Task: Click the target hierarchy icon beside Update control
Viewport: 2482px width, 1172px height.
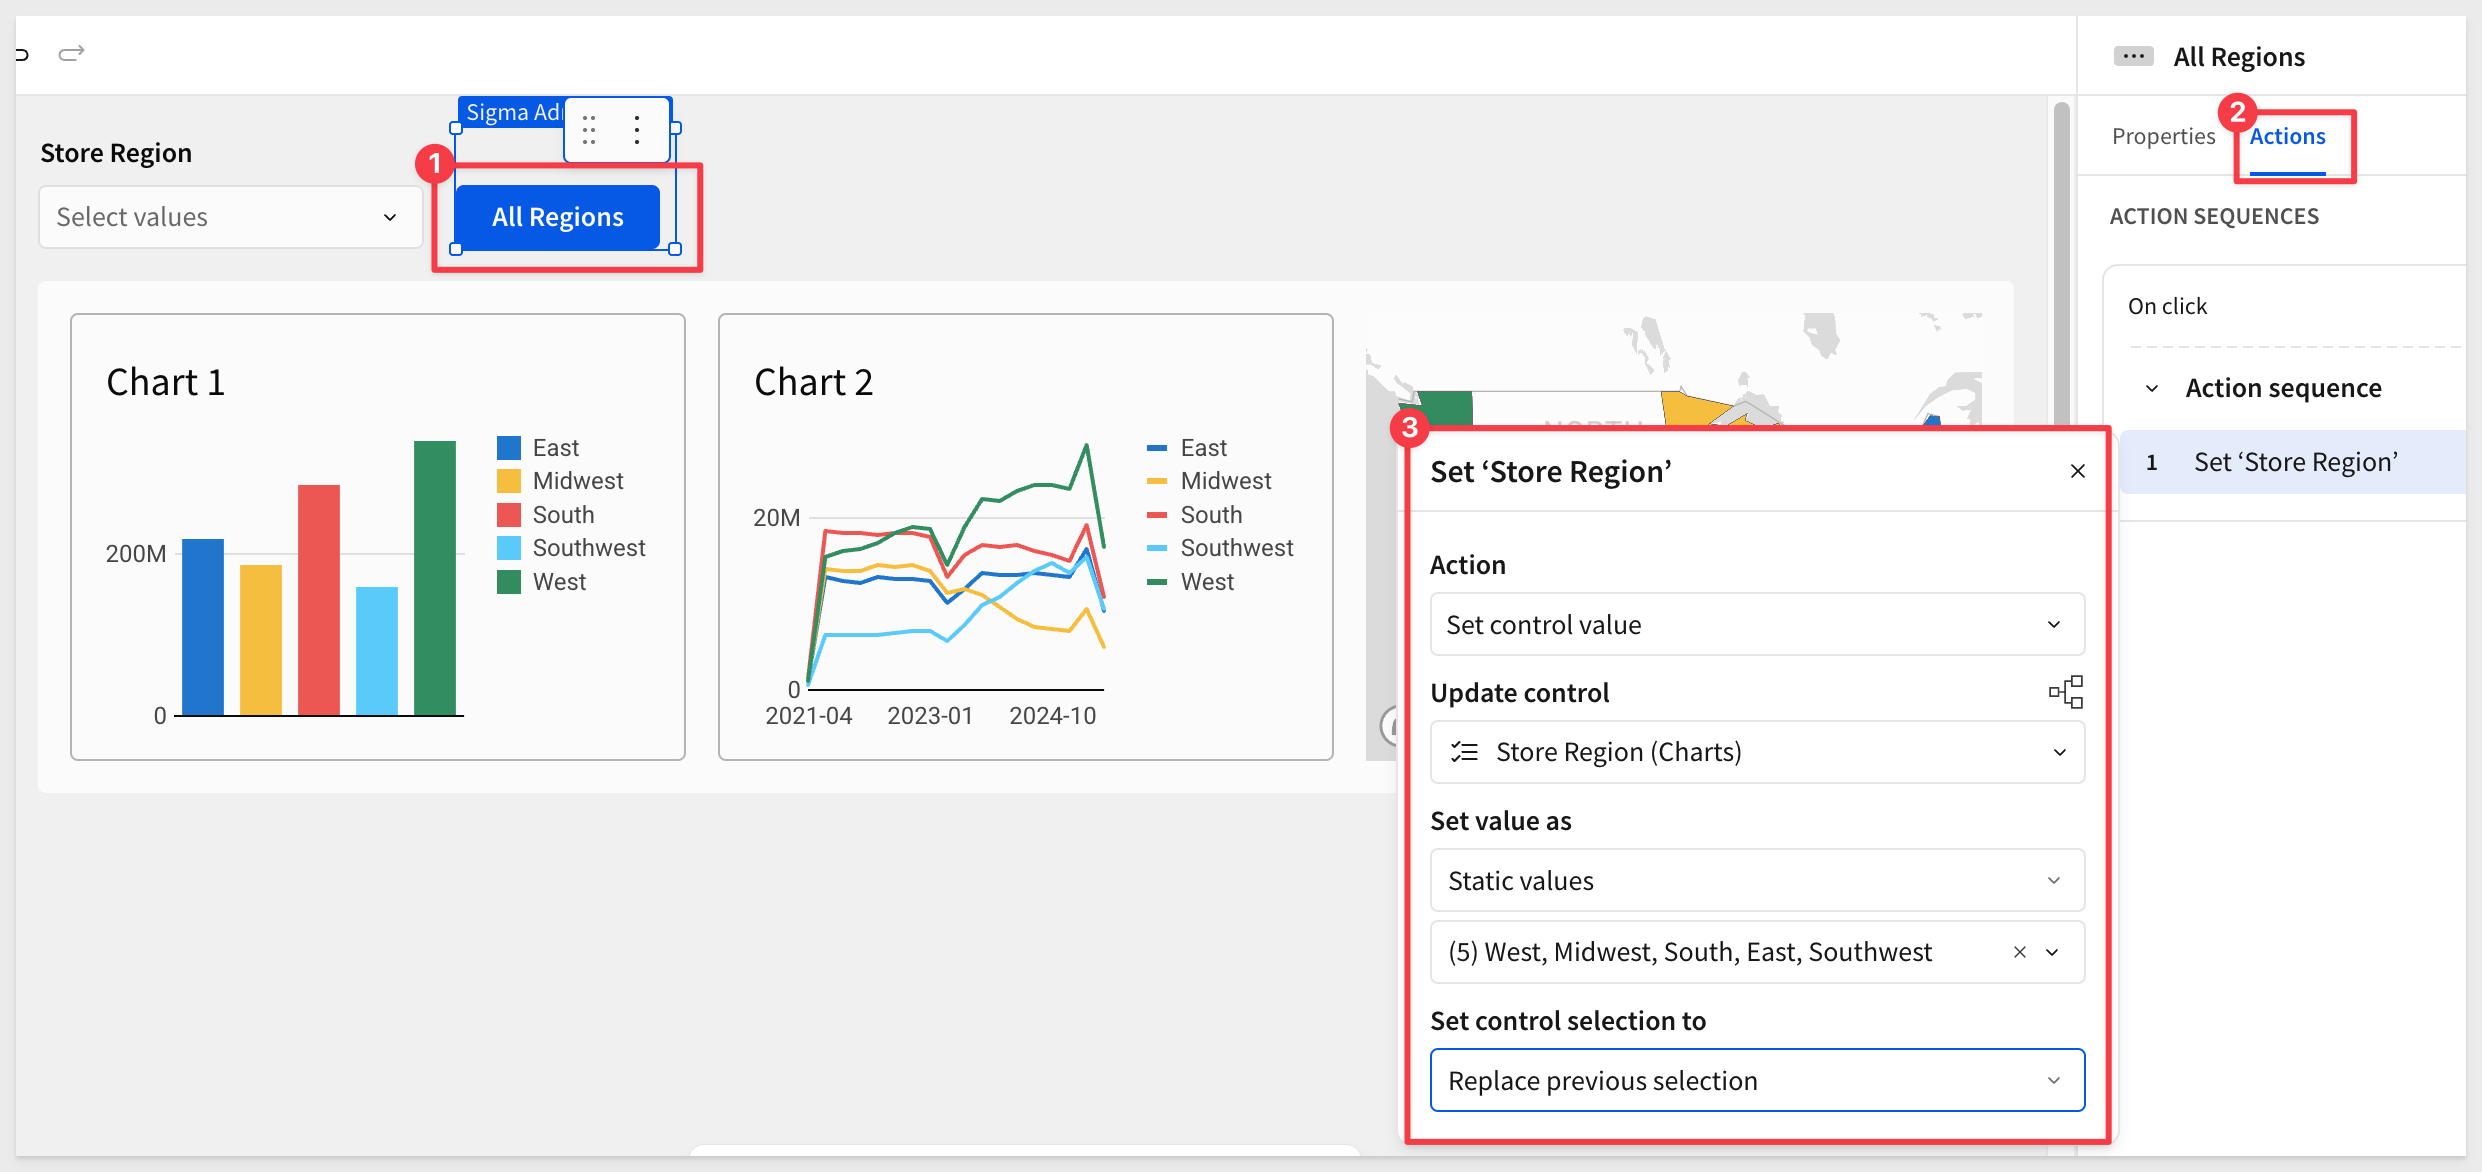Action: pyautogui.click(x=2066, y=692)
